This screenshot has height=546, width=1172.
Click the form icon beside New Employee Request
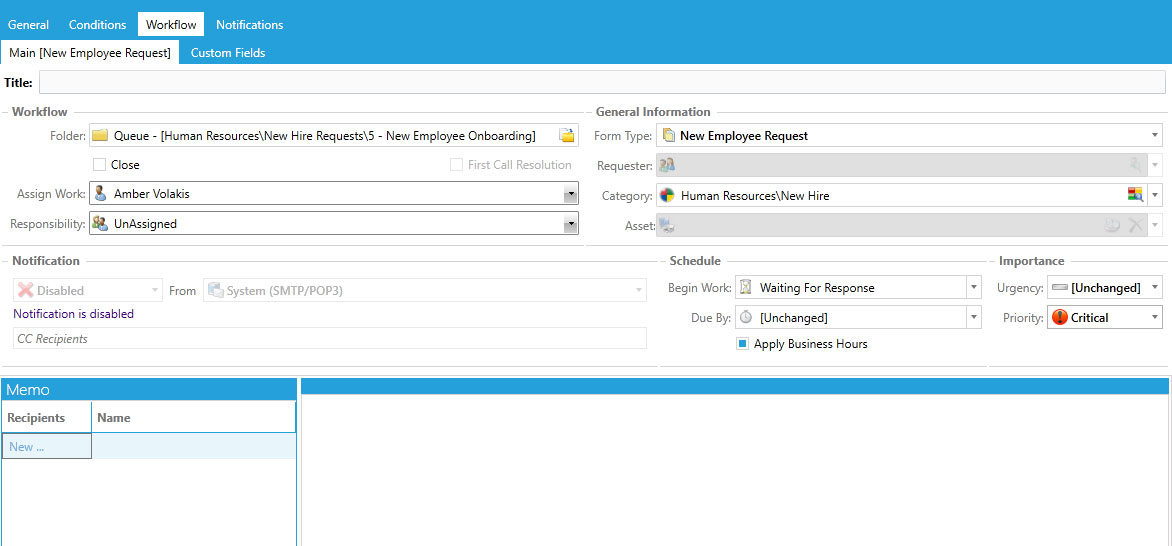point(667,136)
